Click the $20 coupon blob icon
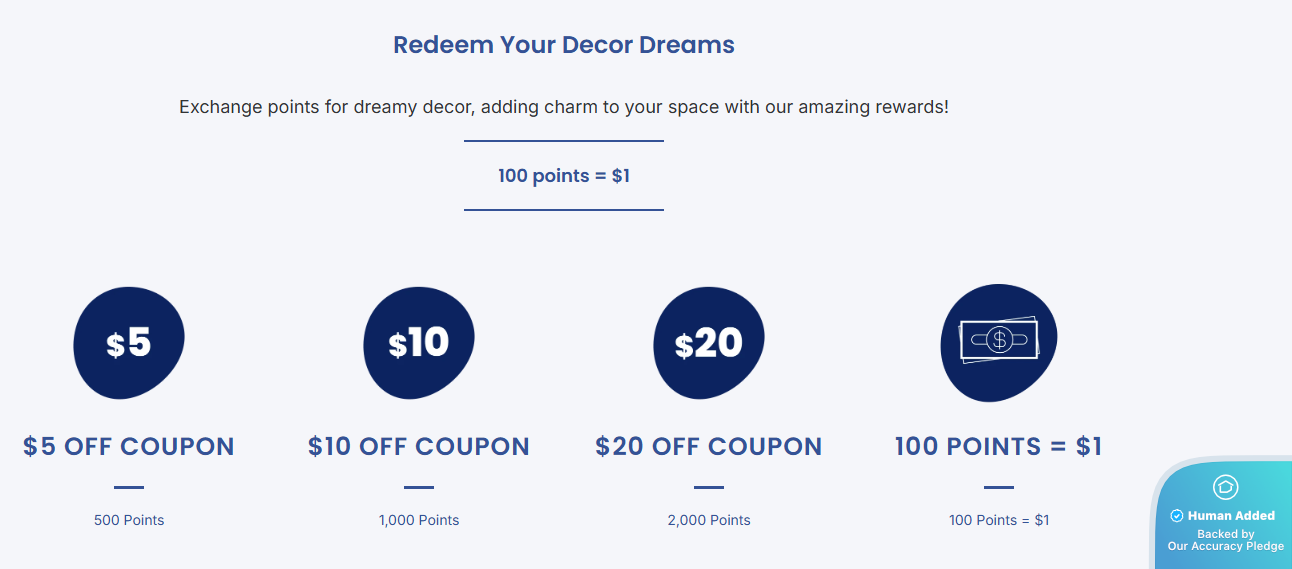Viewport: 1292px width, 569px height. pyautogui.click(x=708, y=343)
